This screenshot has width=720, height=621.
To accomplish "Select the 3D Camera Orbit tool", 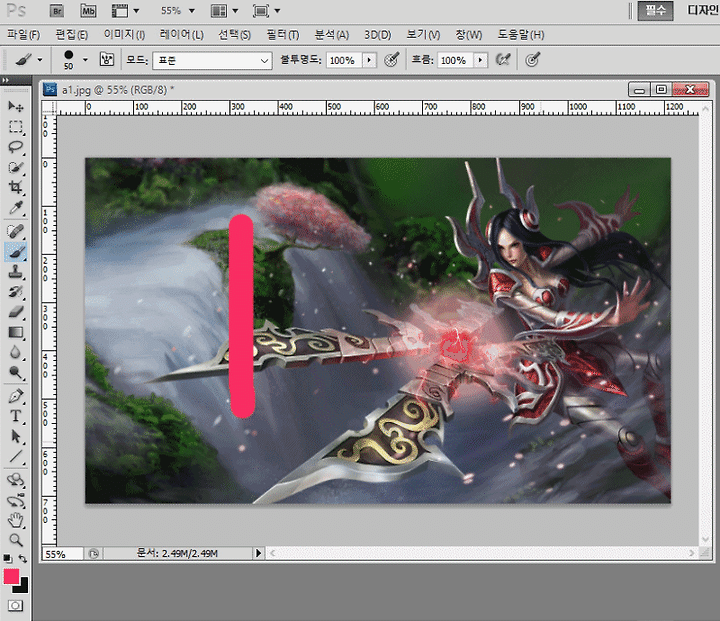I will tap(16, 500).
